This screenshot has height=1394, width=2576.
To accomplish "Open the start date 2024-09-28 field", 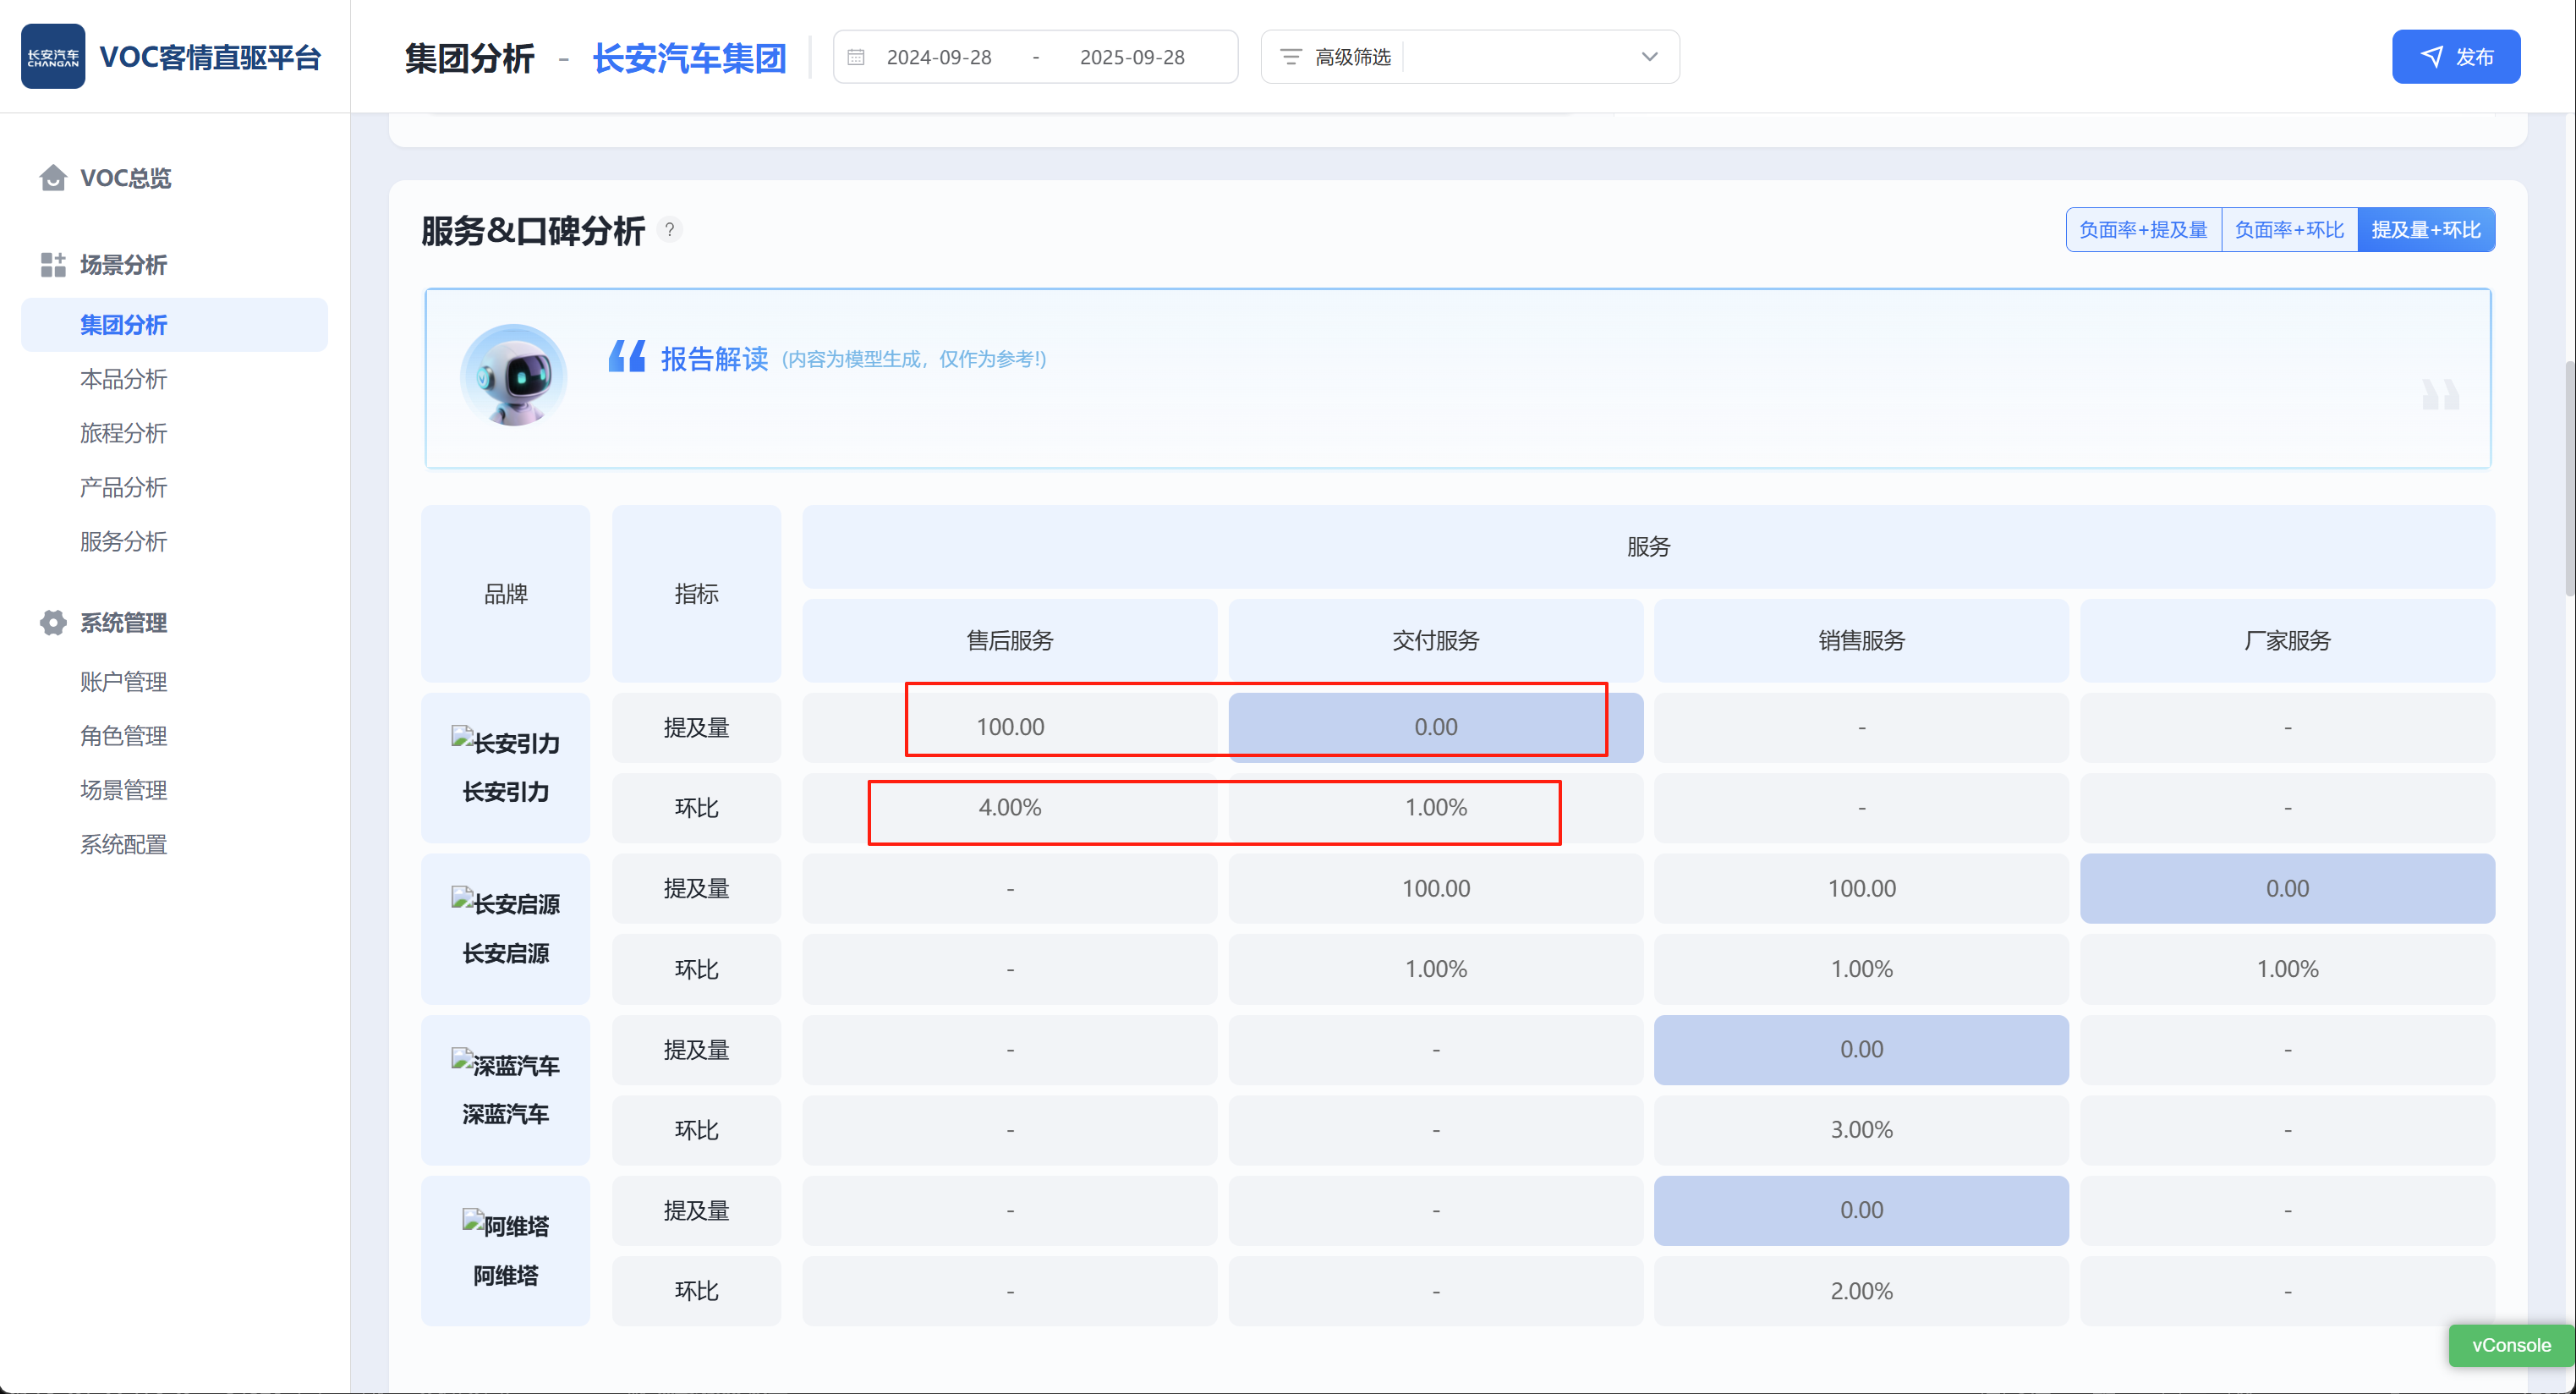I will tap(939, 57).
